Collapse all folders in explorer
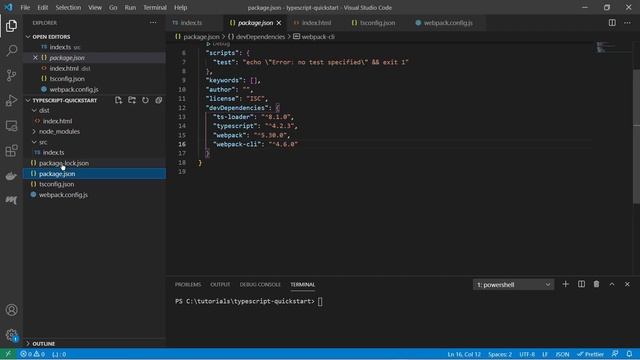The width and height of the screenshot is (640, 360). point(159,100)
